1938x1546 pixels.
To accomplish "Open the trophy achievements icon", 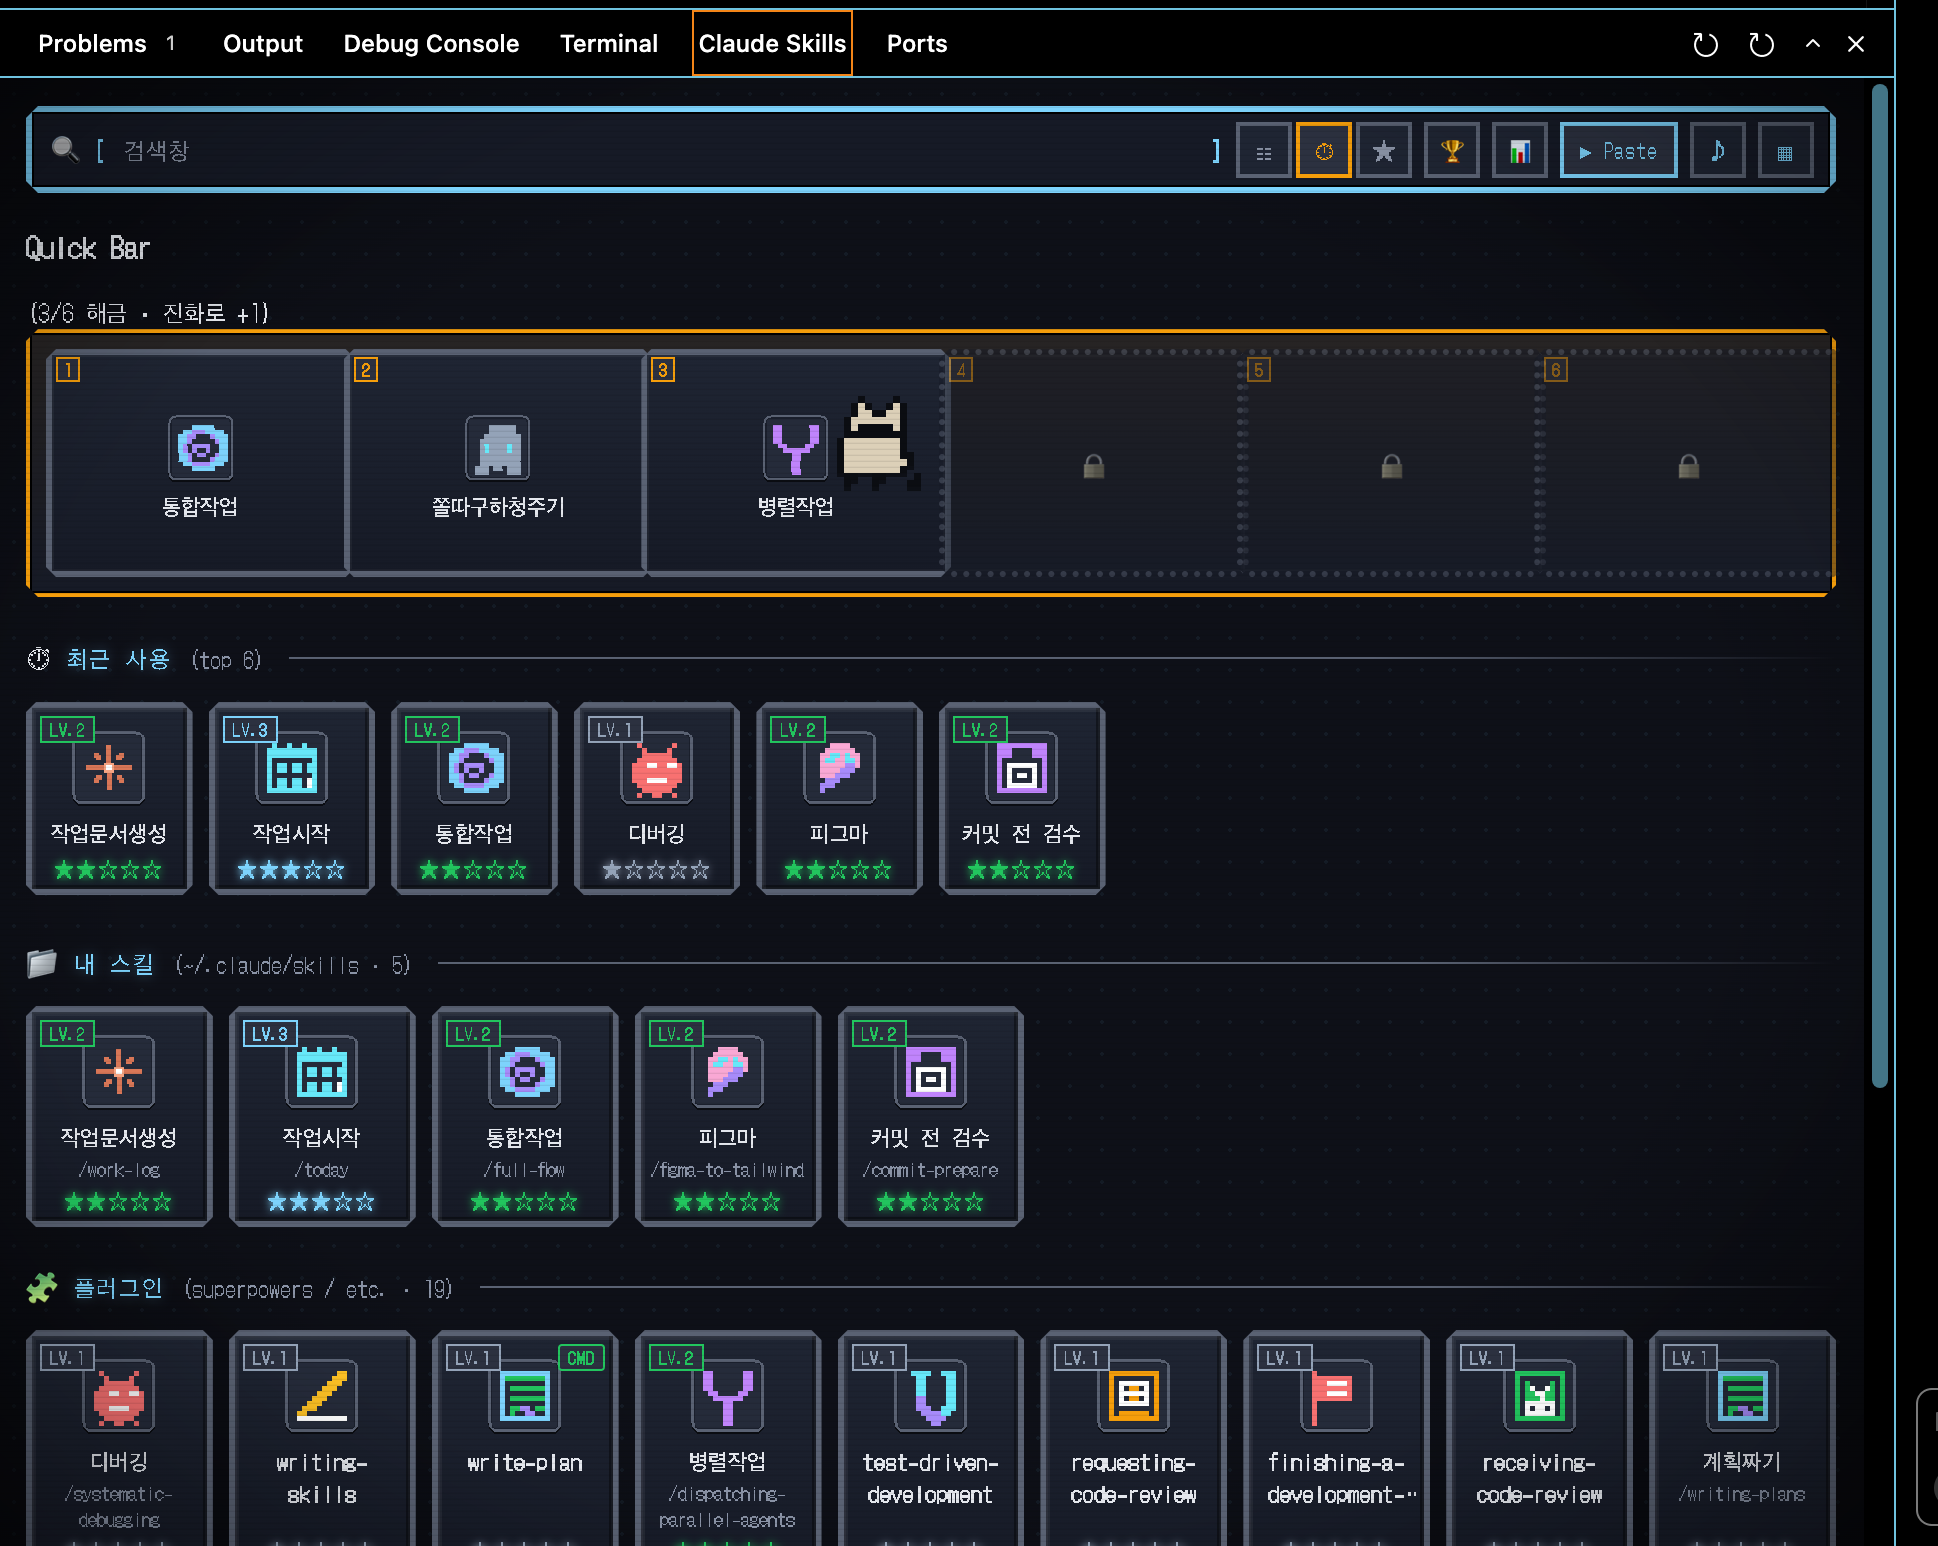I will [1452, 151].
